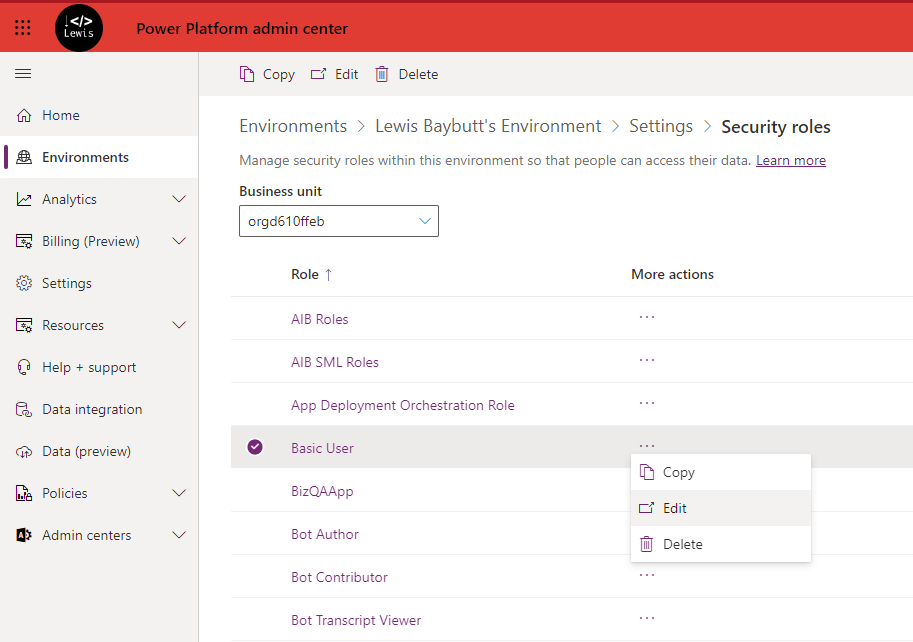Expand the Admin centers chevron
The height and width of the screenshot is (642, 913).
[x=179, y=535]
